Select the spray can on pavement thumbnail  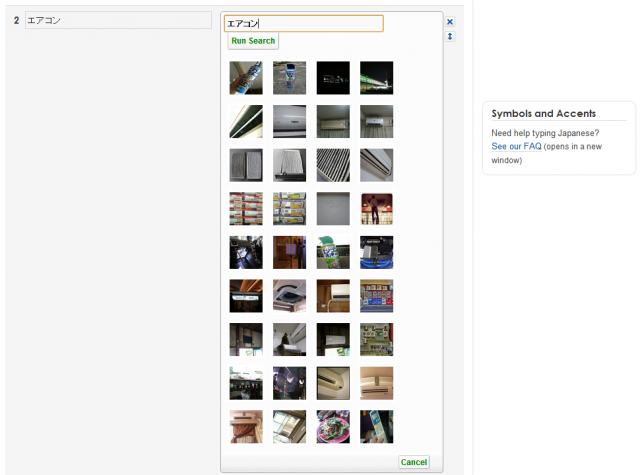coord(289,78)
